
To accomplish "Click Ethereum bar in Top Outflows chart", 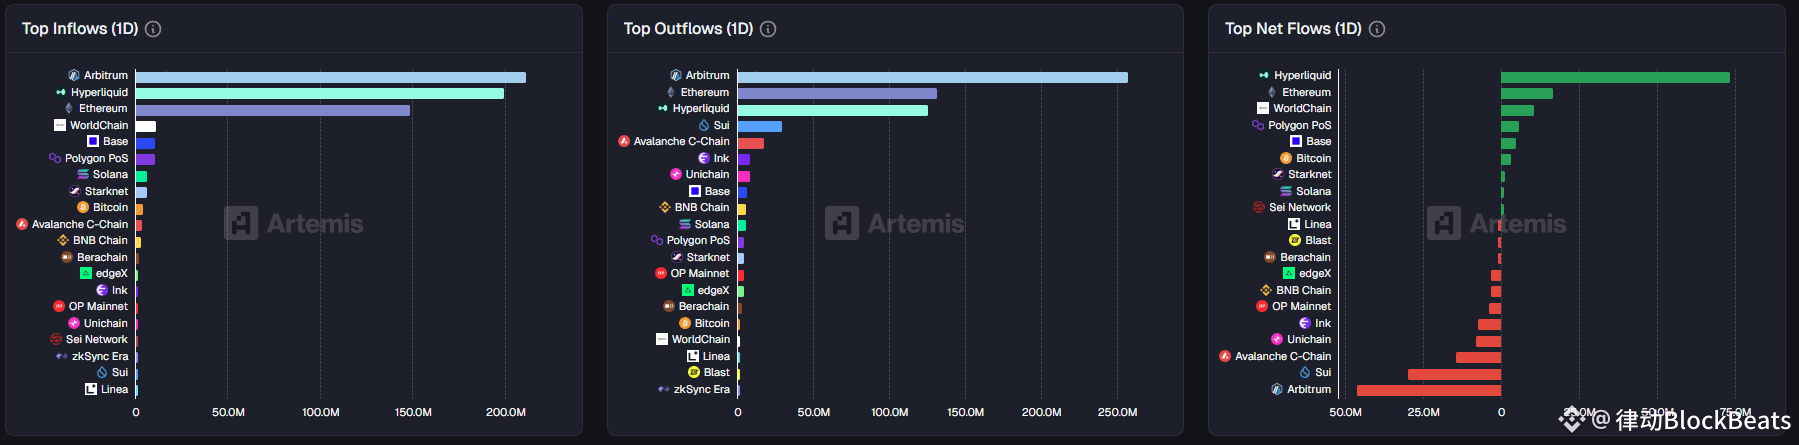I will 836,93.
